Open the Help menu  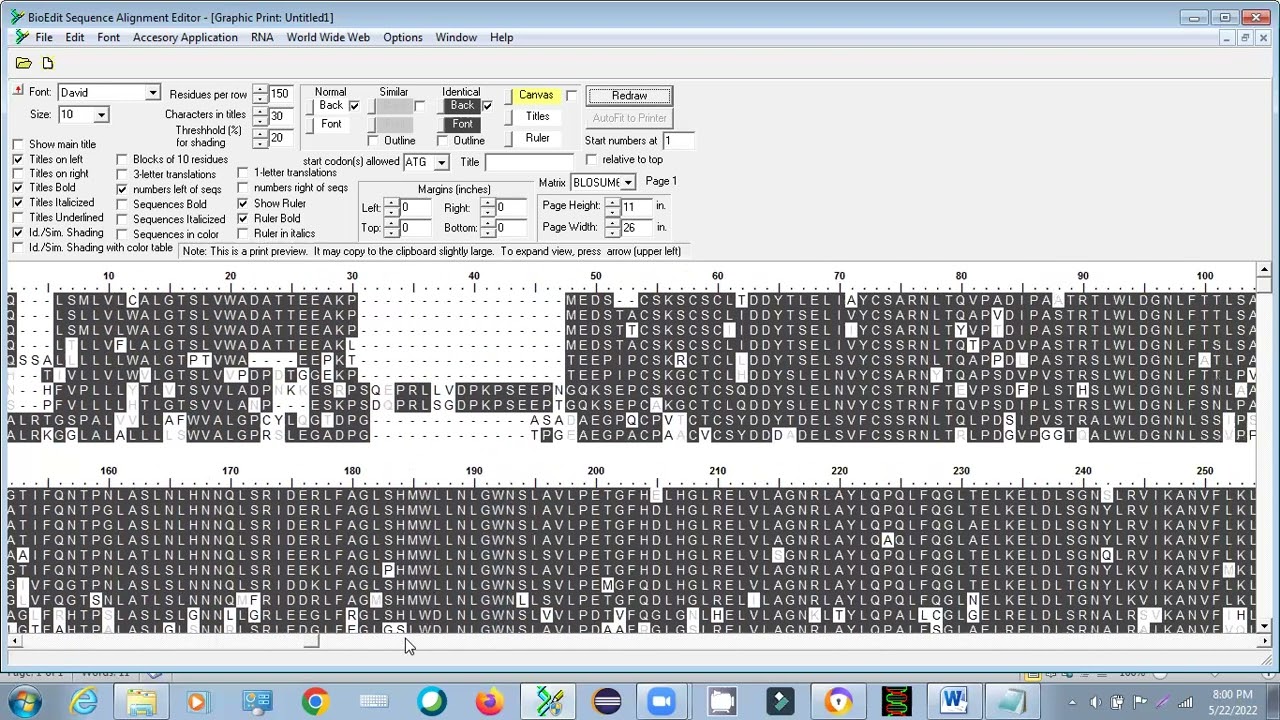(501, 38)
